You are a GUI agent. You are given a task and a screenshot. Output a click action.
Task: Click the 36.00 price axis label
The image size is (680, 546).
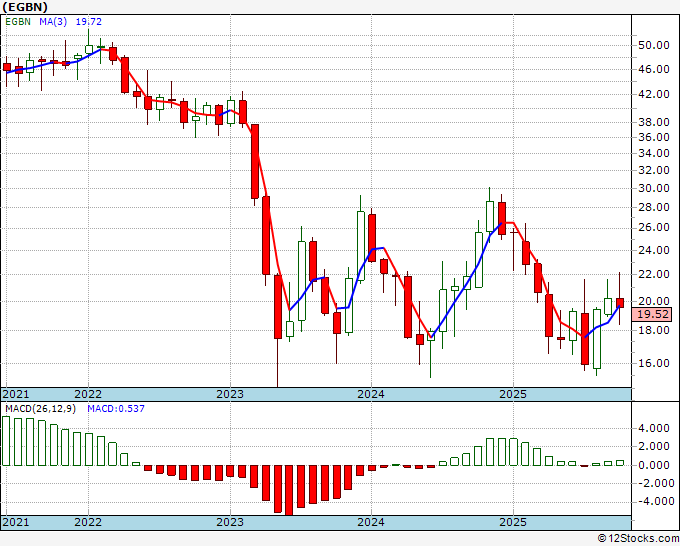click(x=654, y=137)
